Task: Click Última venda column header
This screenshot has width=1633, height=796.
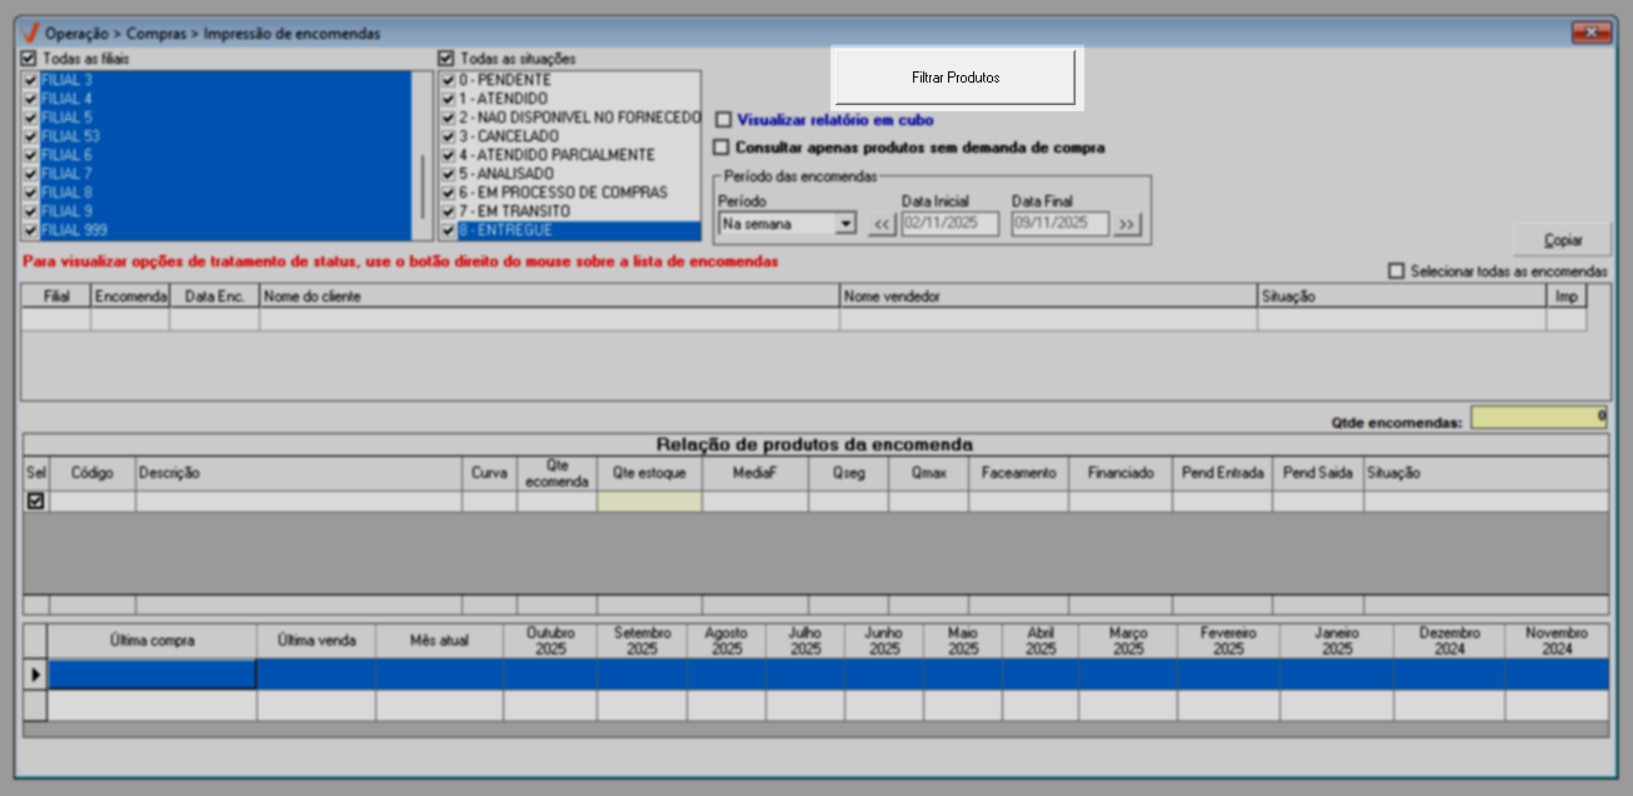Action: [316, 641]
